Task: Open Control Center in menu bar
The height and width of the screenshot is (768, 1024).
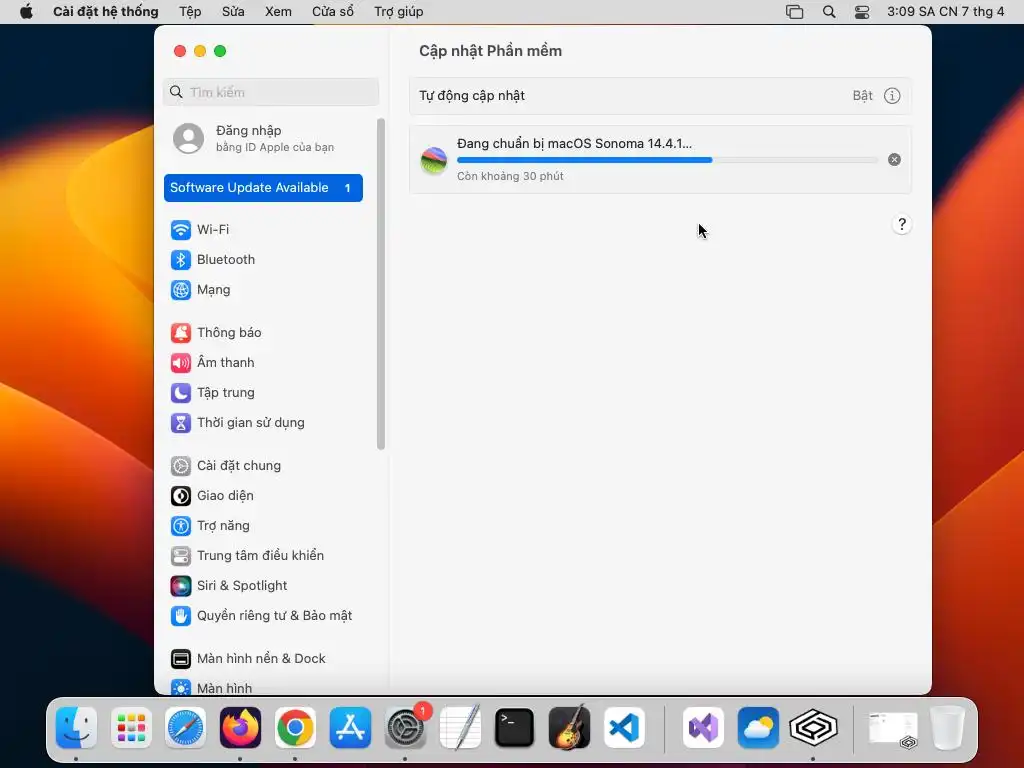Action: (862, 12)
